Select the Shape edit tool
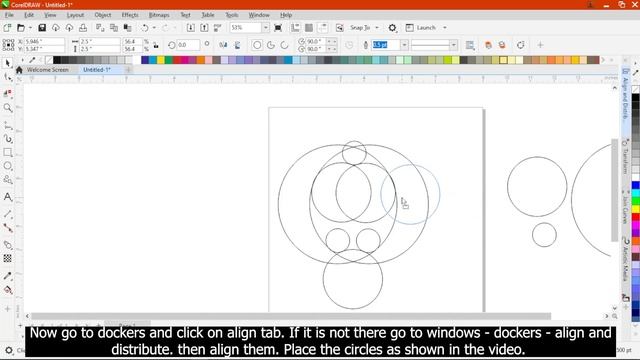The height and width of the screenshot is (360, 640). click(x=7, y=77)
